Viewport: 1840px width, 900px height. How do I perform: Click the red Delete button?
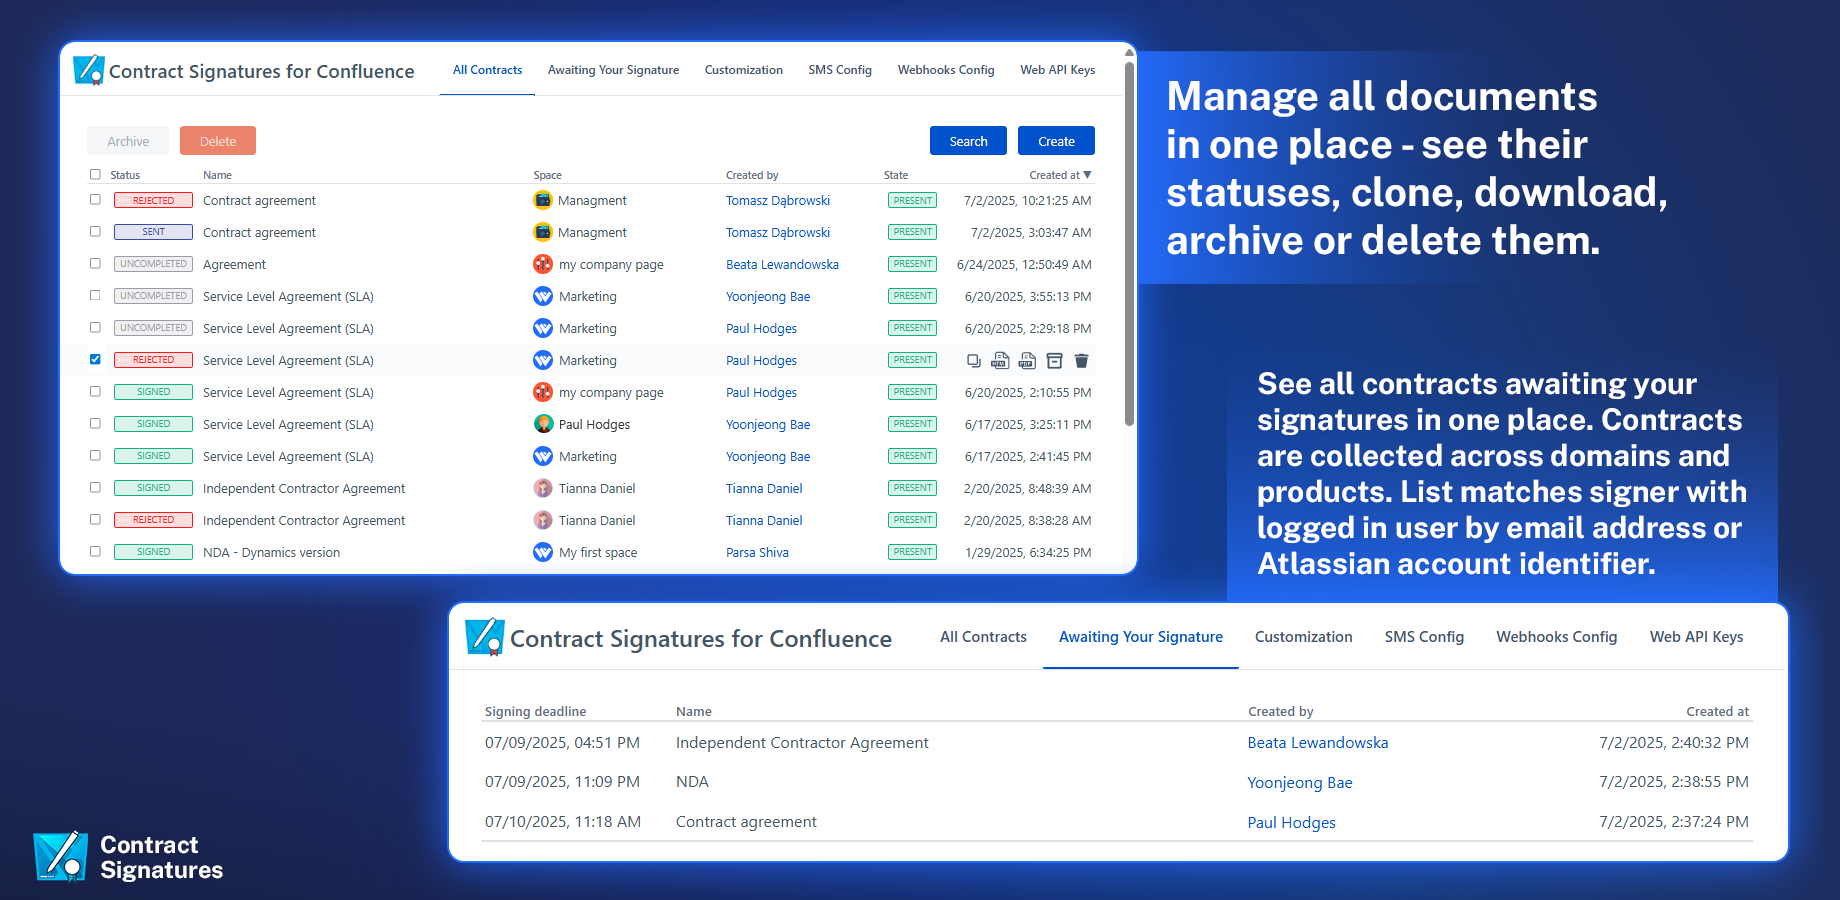(x=218, y=141)
